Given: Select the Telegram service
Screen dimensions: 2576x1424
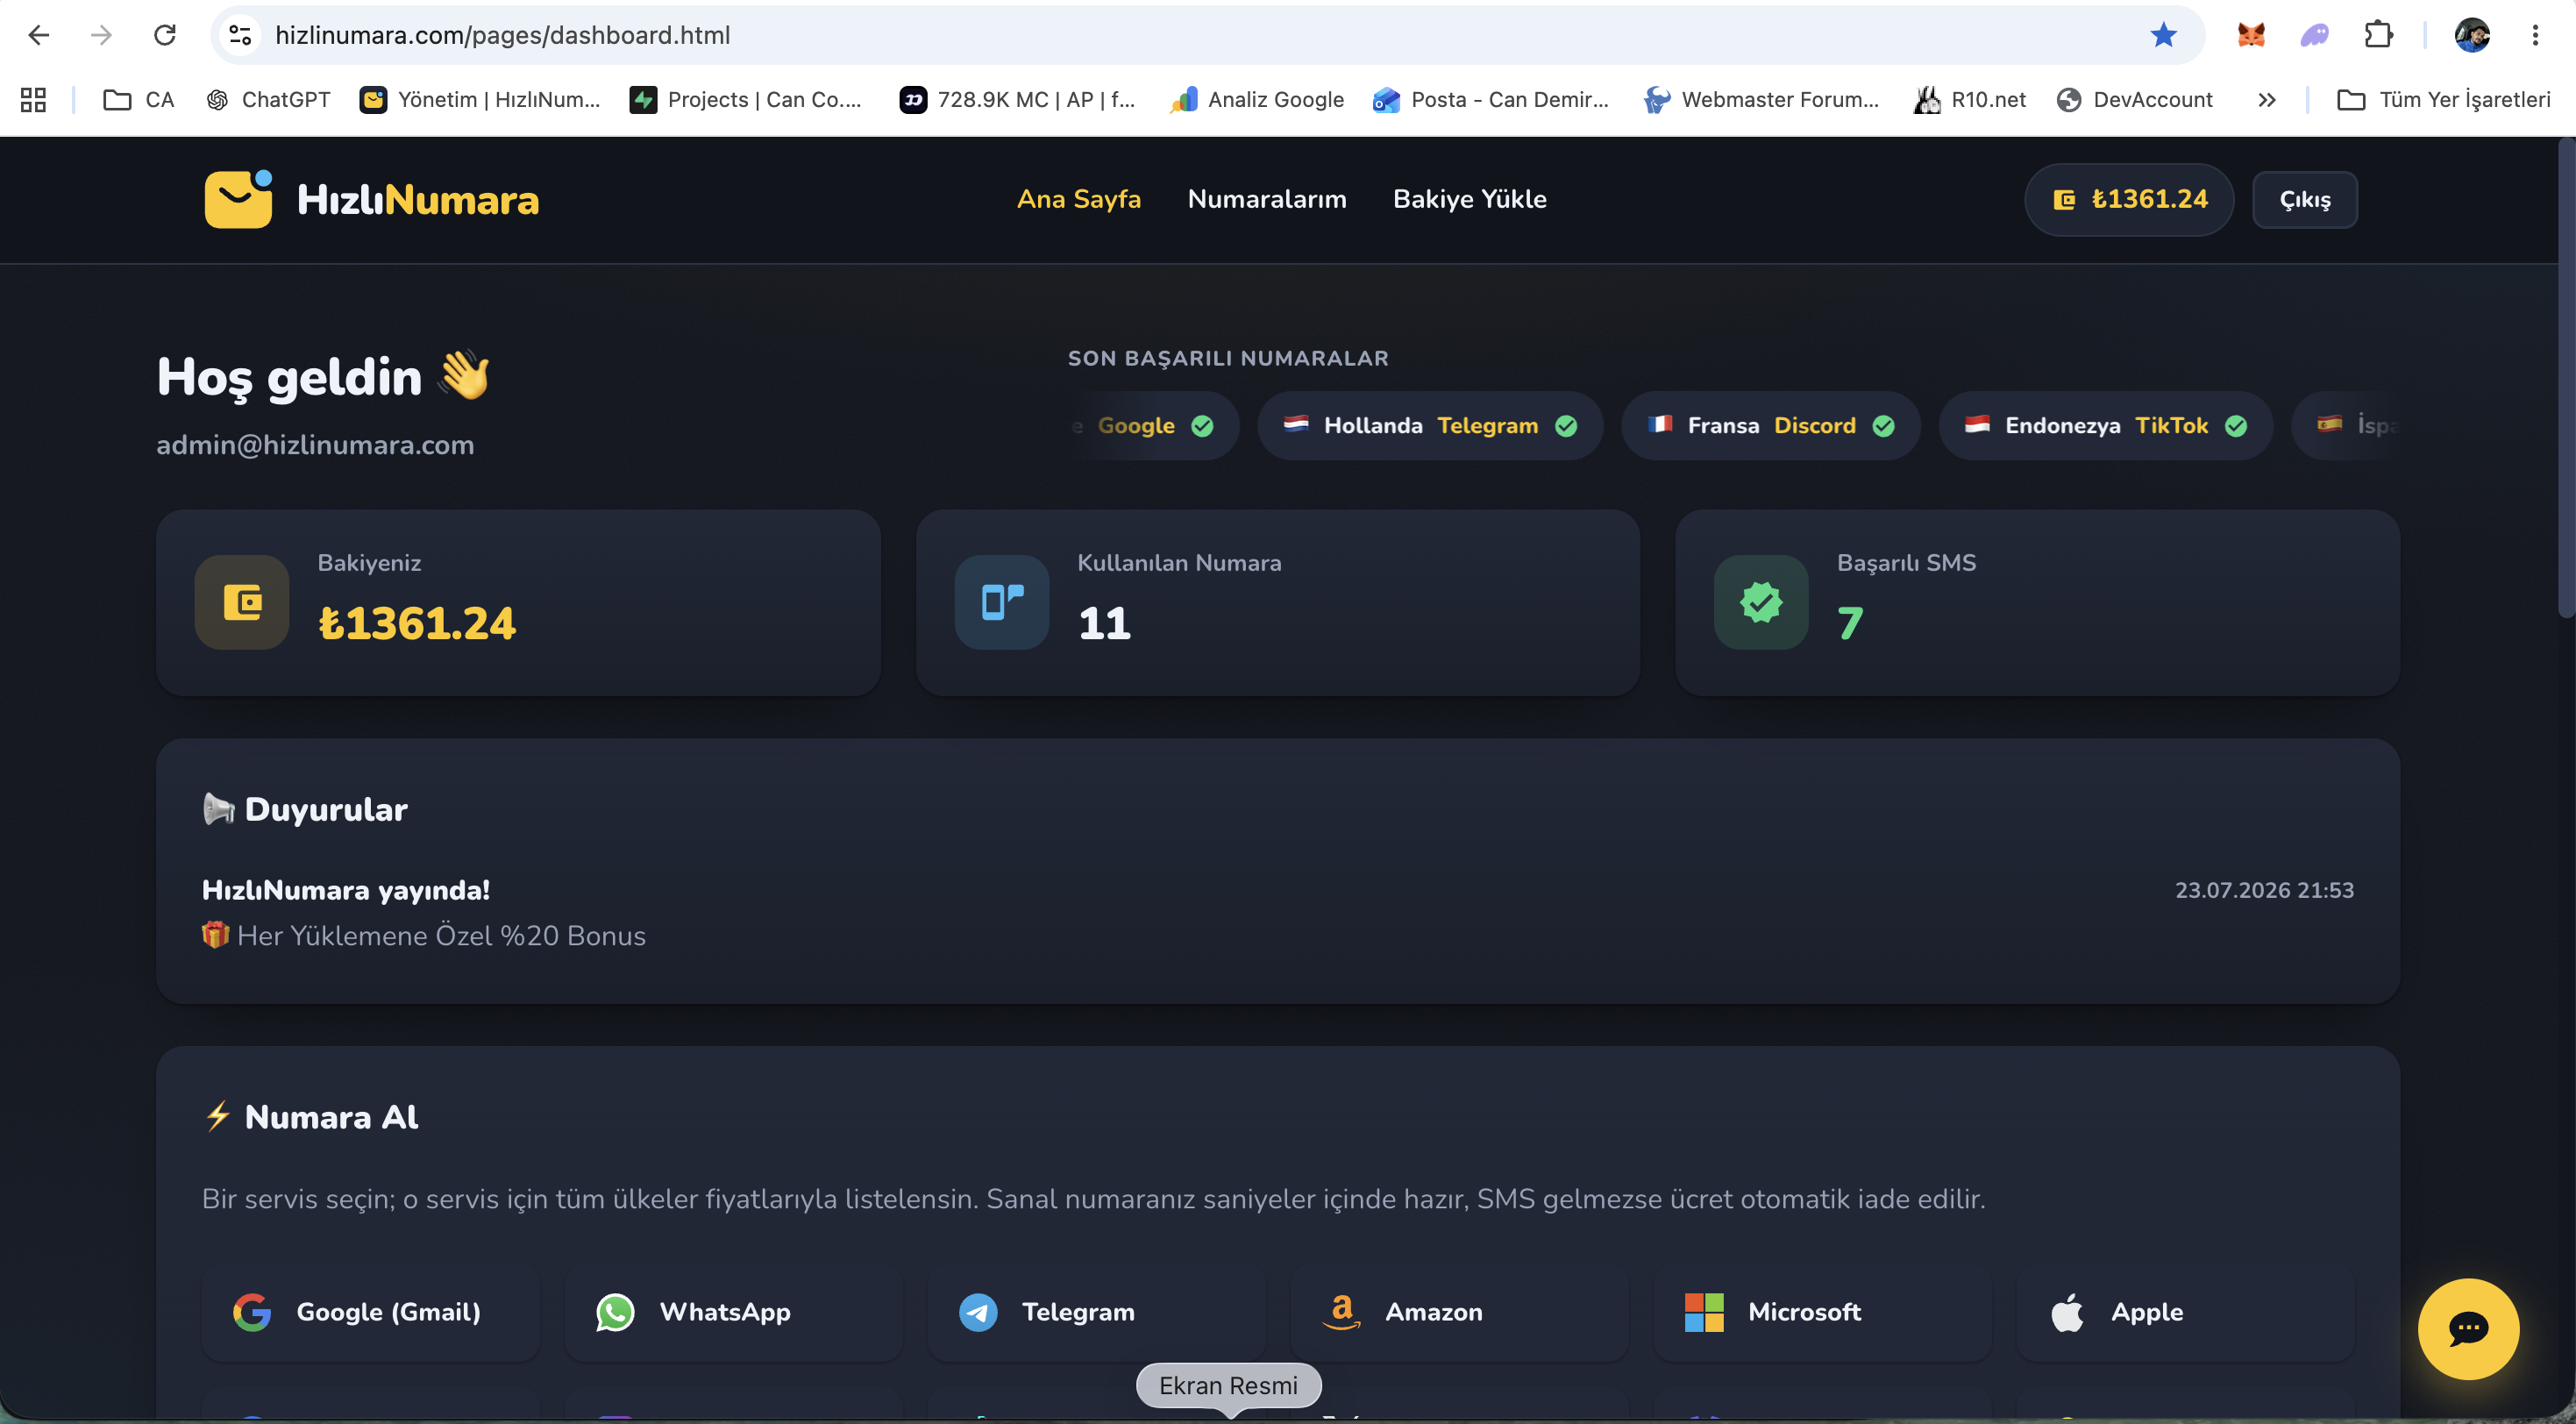Looking at the screenshot, I should click(1097, 1312).
